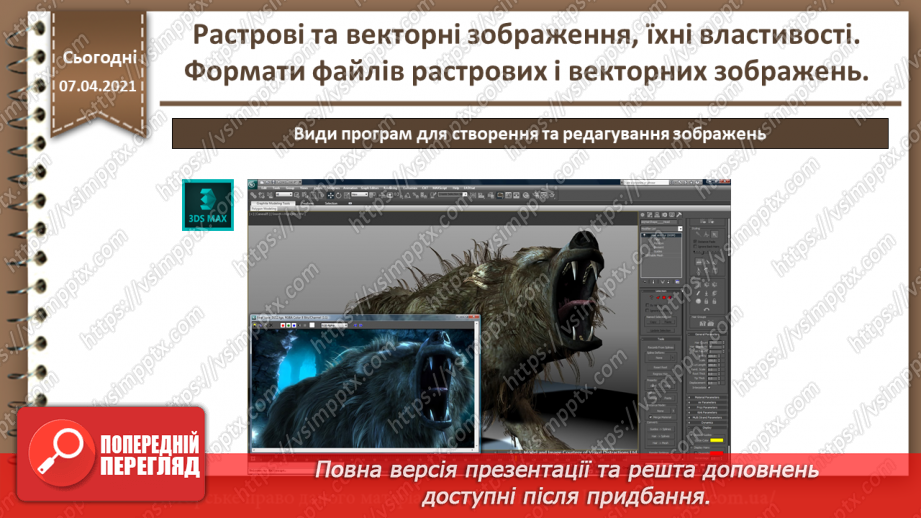Choose the Select and Link tool
Viewport: 921px width, 518px height.
coord(253,196)
